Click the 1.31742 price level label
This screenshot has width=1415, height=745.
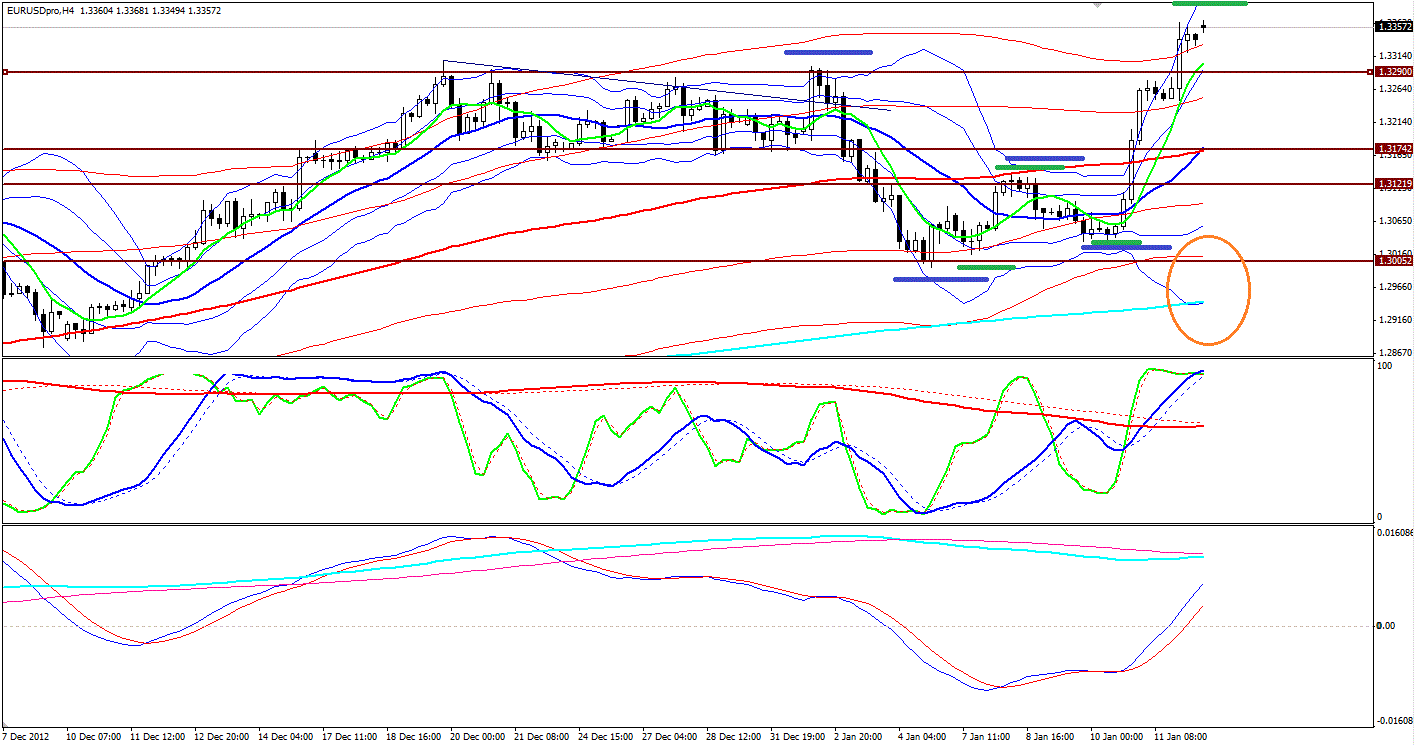click(1393, 148)
